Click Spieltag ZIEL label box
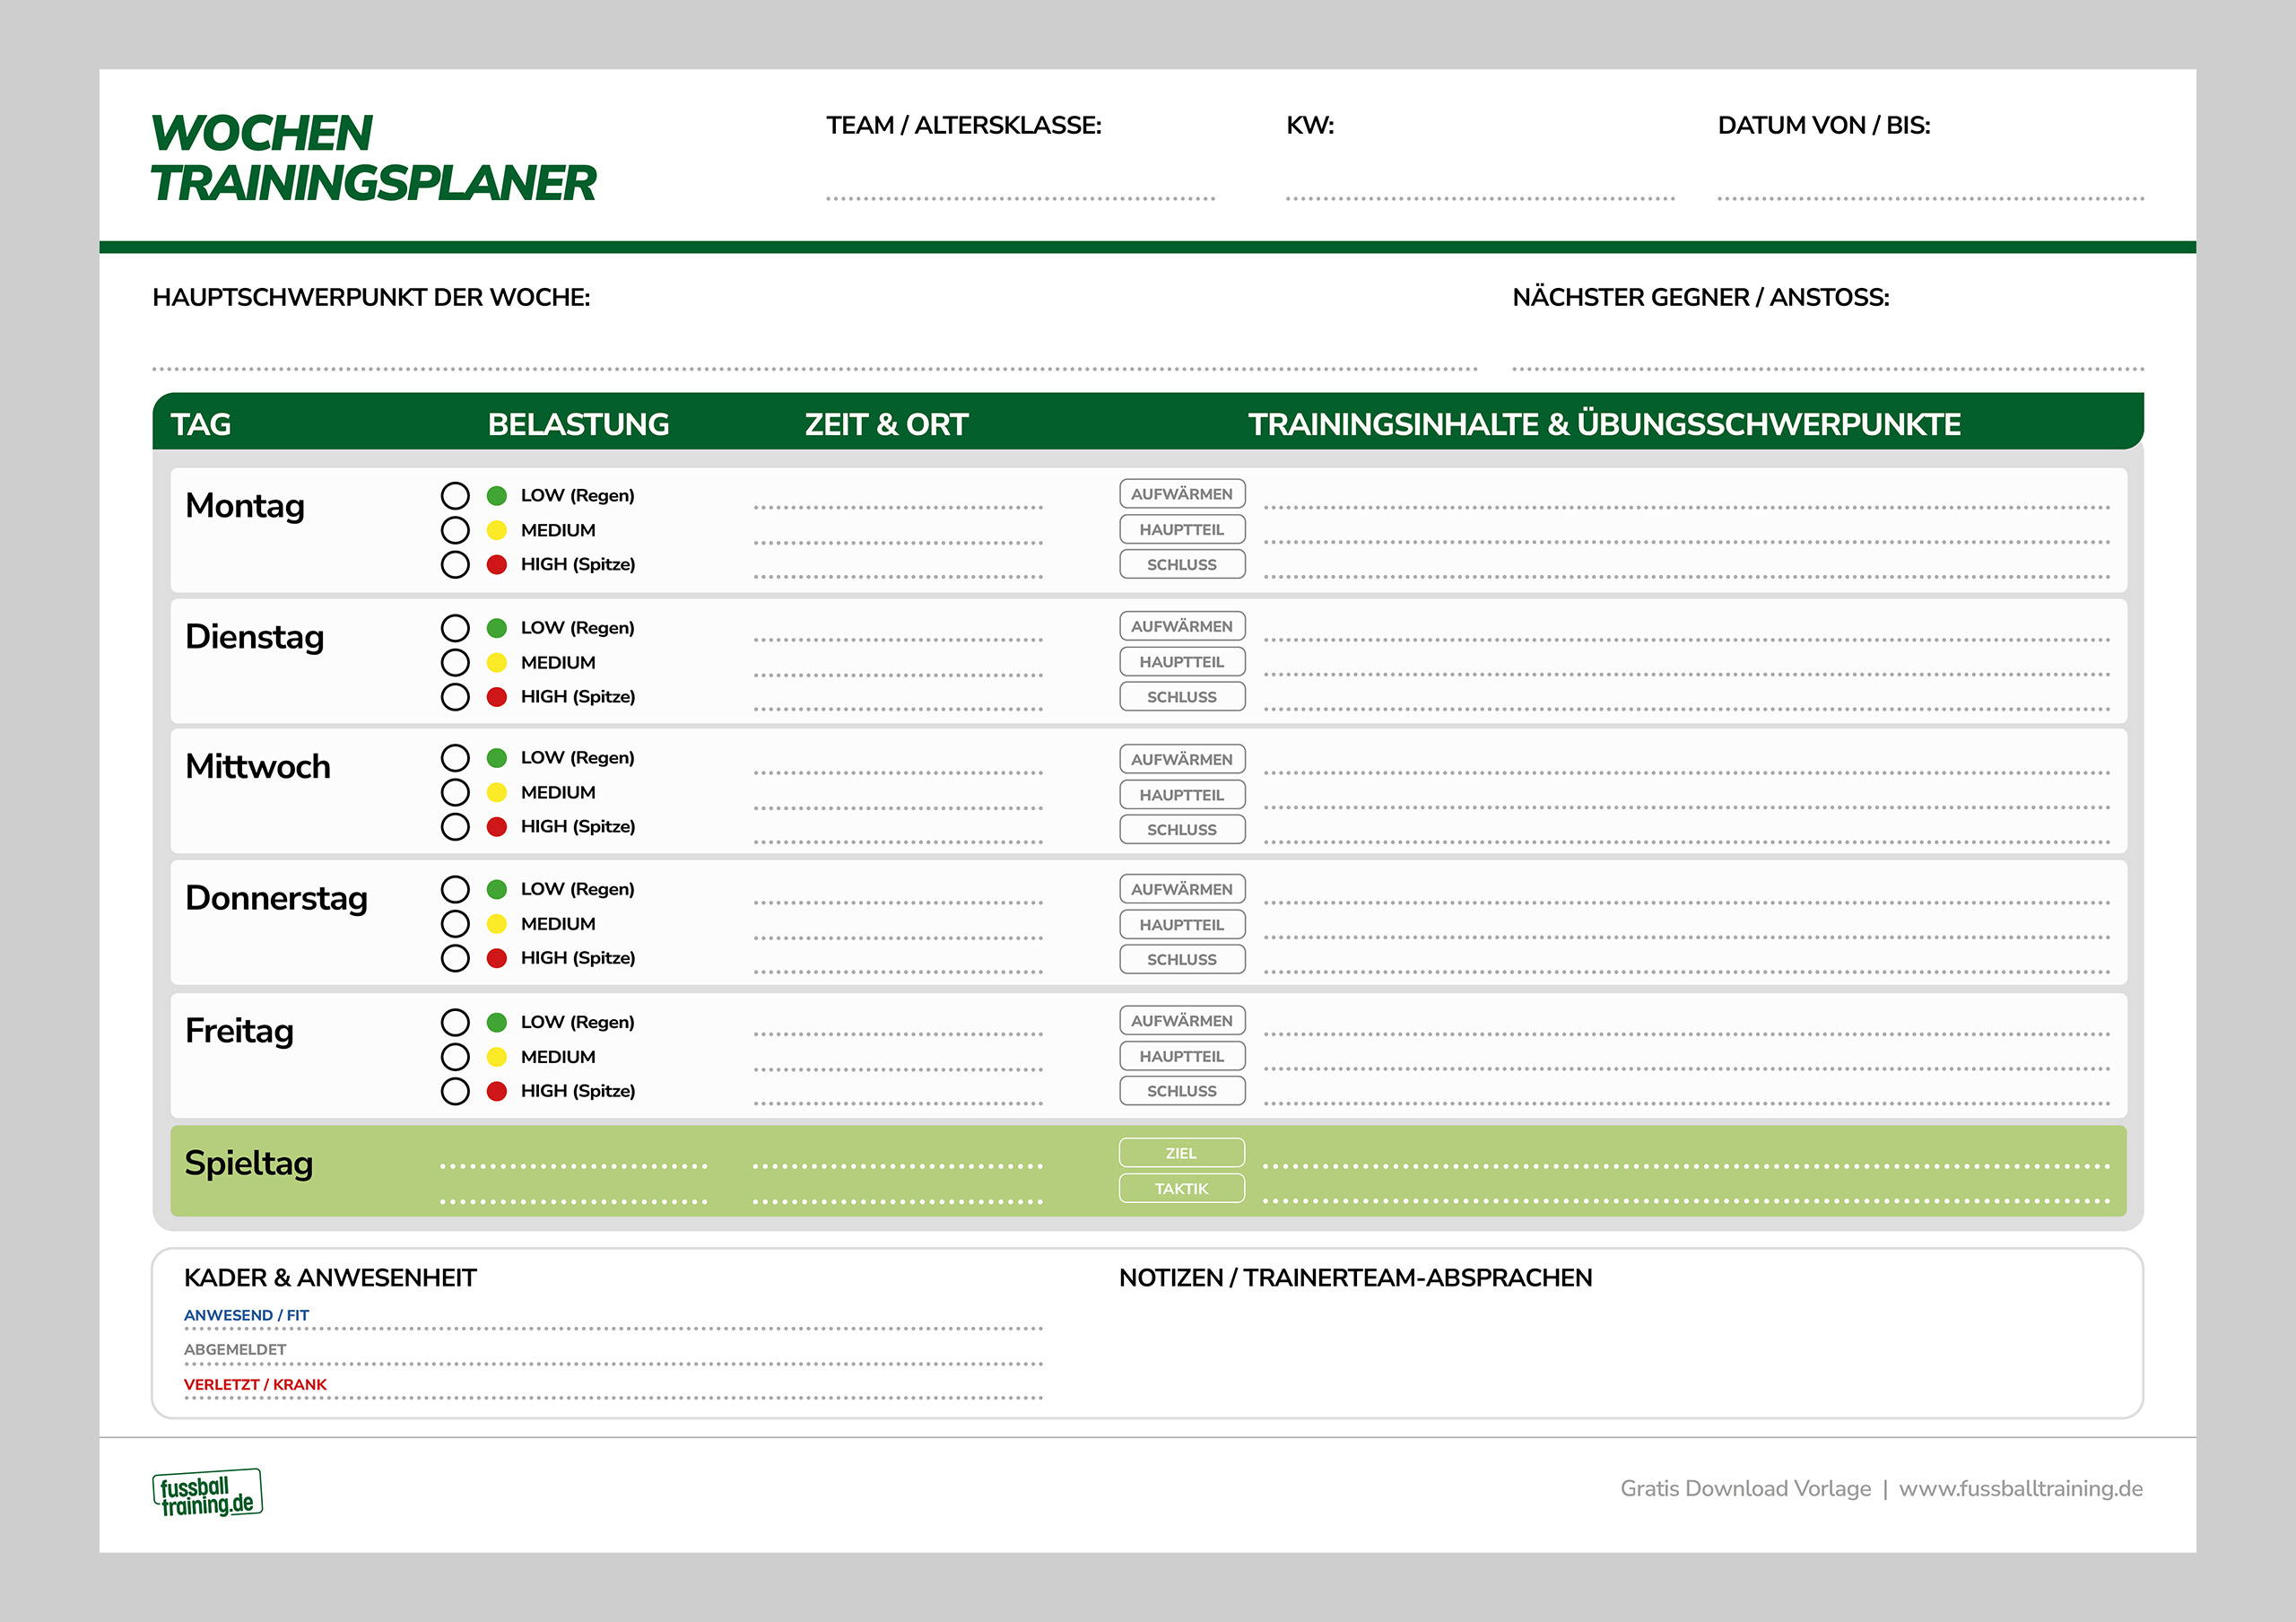The height and width of the screenshot is (1622, 2296). coord(1182,1153)
